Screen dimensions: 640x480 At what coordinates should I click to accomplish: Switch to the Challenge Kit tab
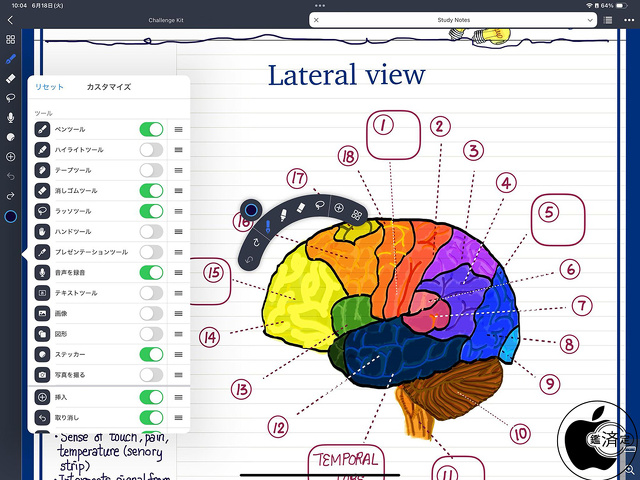click(x=166, y=20)
